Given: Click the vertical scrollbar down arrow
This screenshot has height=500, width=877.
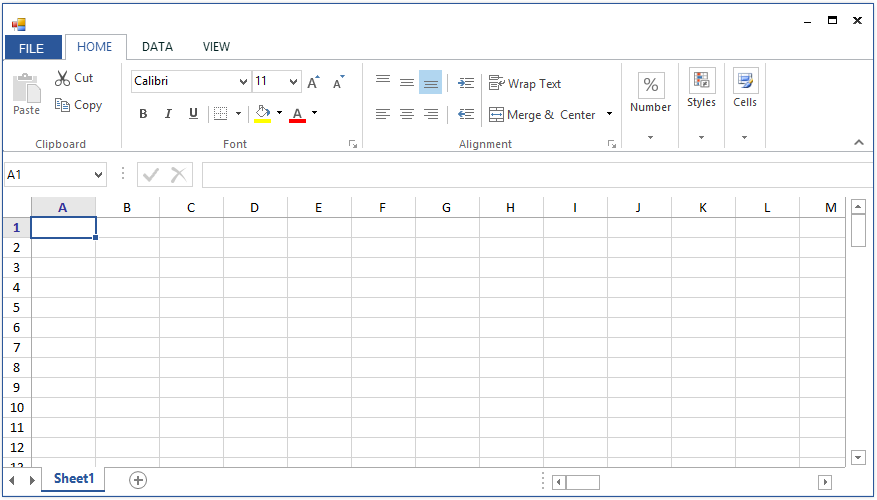Looking at the screenshot, I should coord(858,457).
